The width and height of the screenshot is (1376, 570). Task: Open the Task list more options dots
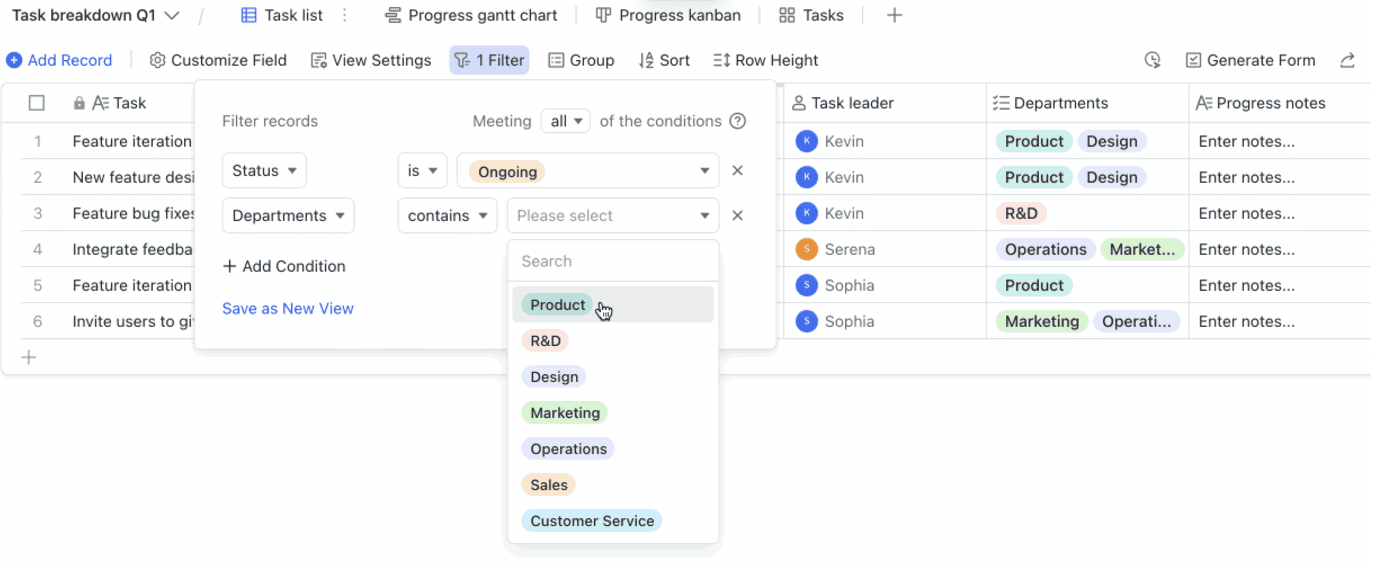(x=345, y=16)
